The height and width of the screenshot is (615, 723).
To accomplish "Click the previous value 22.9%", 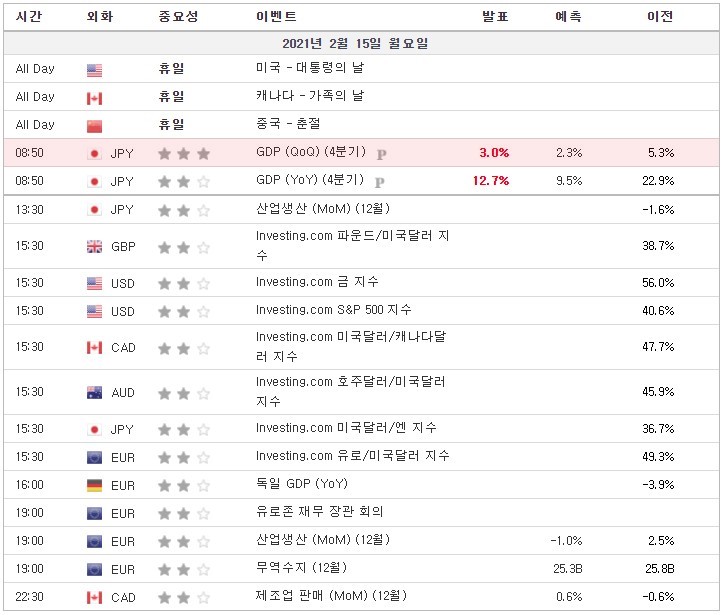I will [x=658, y=181].
